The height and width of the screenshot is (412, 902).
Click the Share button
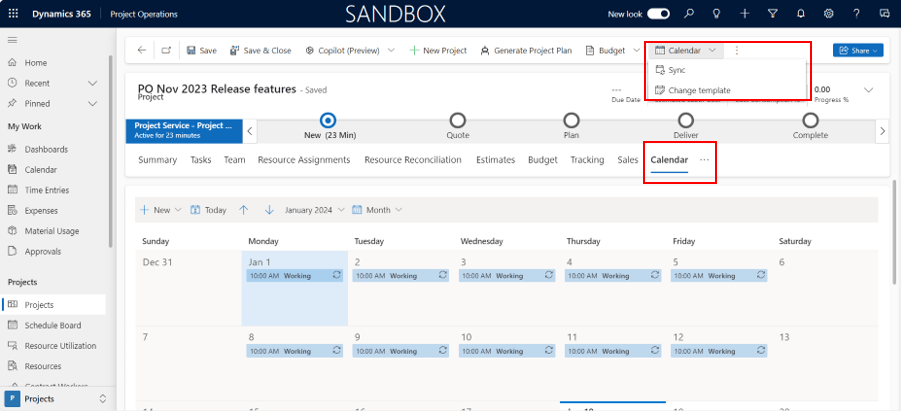pyautogui.click(x=858, y=50)
